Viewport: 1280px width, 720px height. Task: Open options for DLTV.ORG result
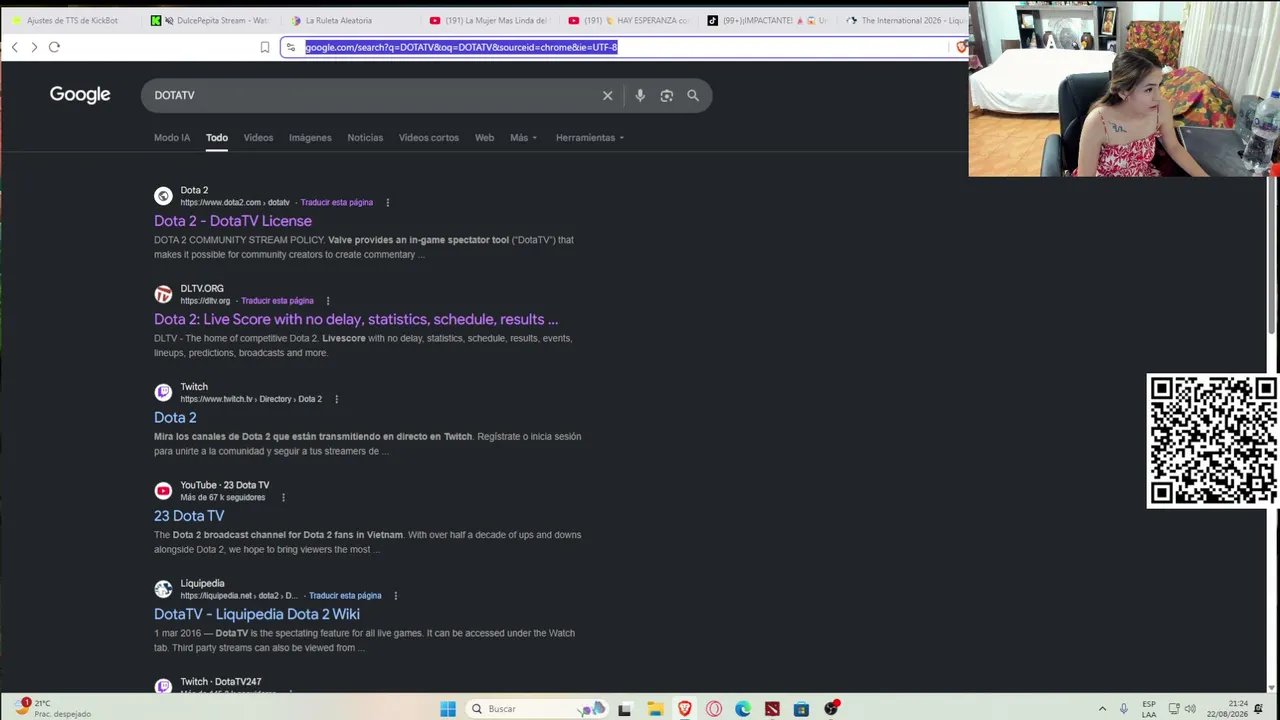(327, 301)
